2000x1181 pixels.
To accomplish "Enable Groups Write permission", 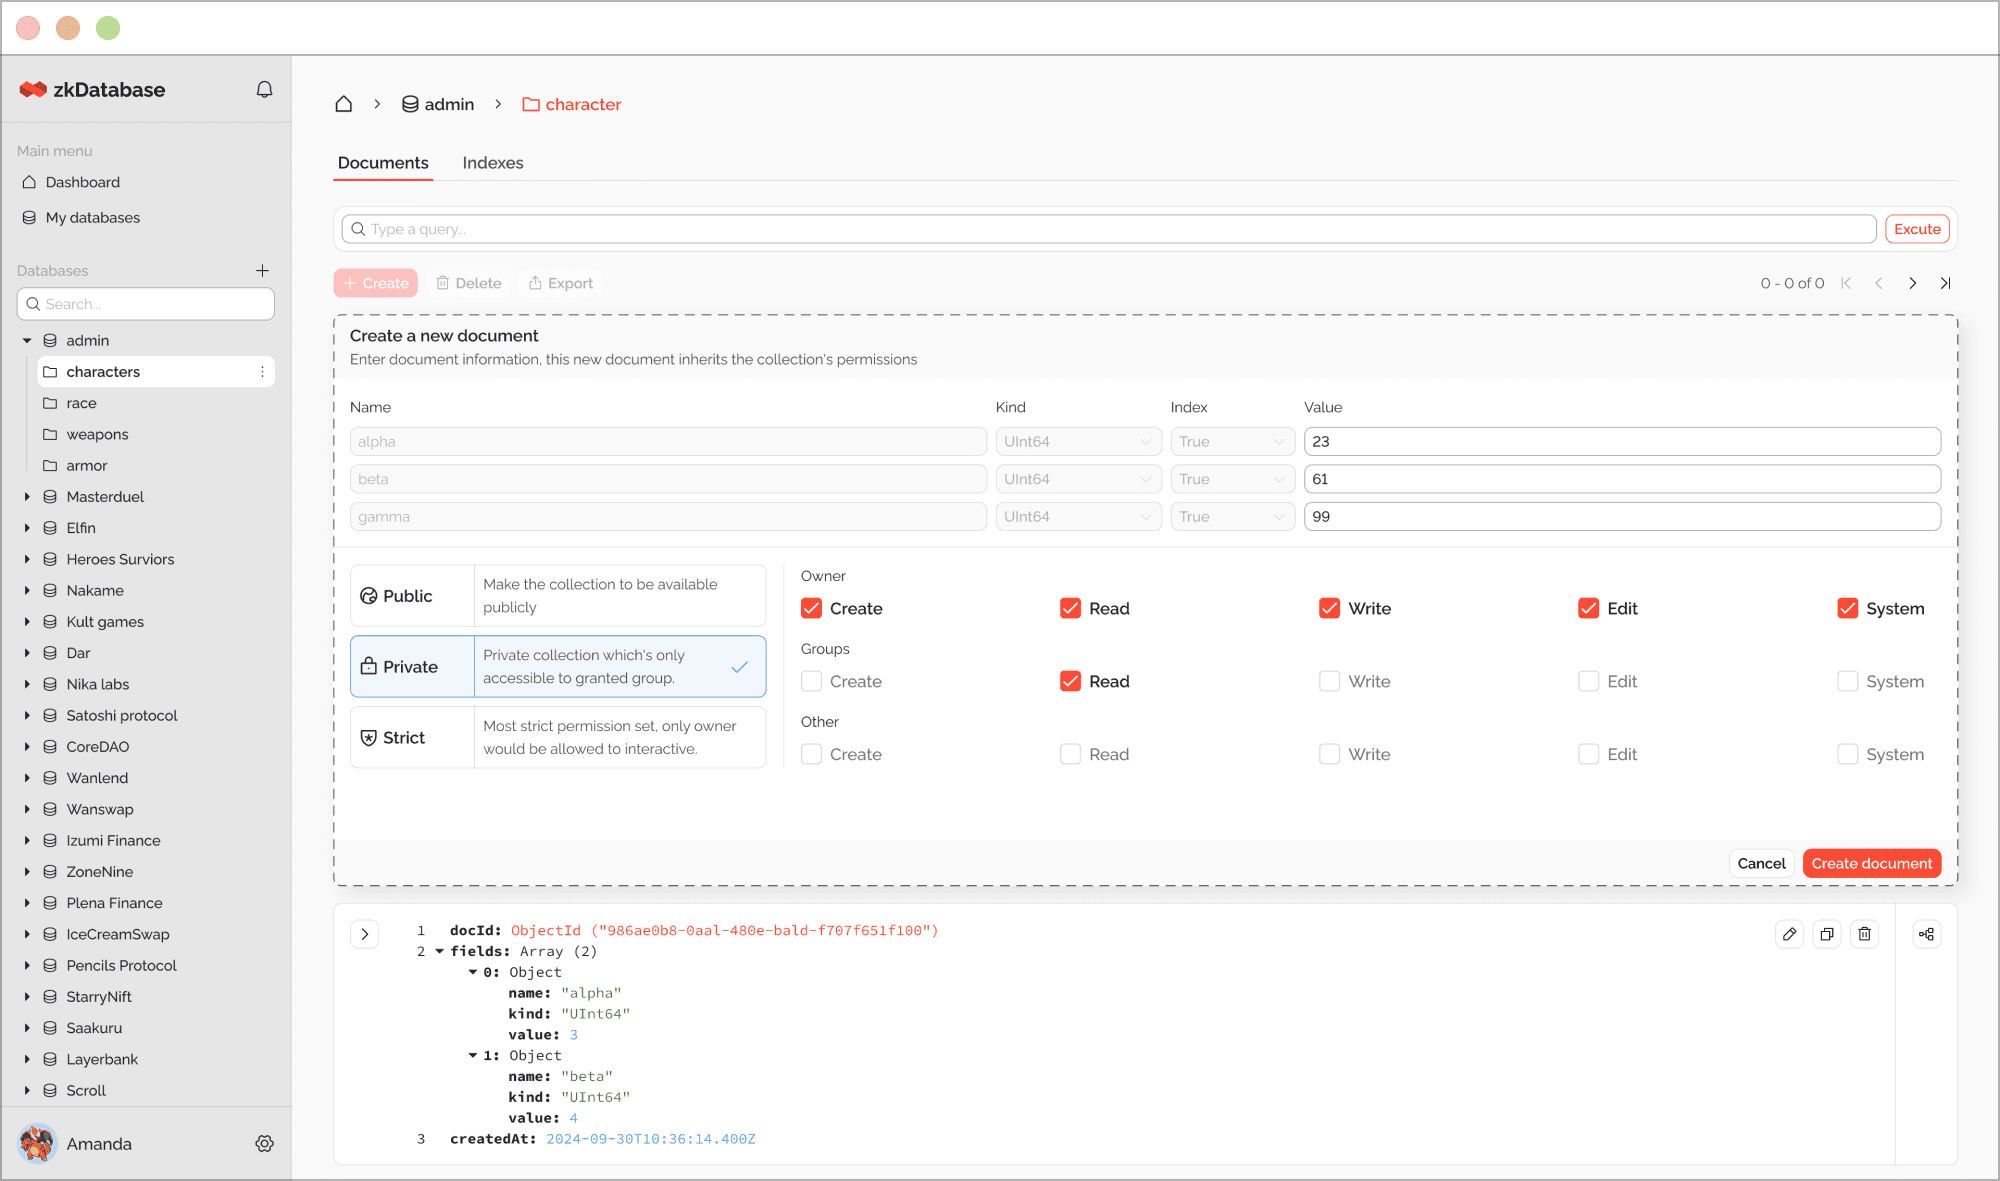I will (x=1329, y=681).
